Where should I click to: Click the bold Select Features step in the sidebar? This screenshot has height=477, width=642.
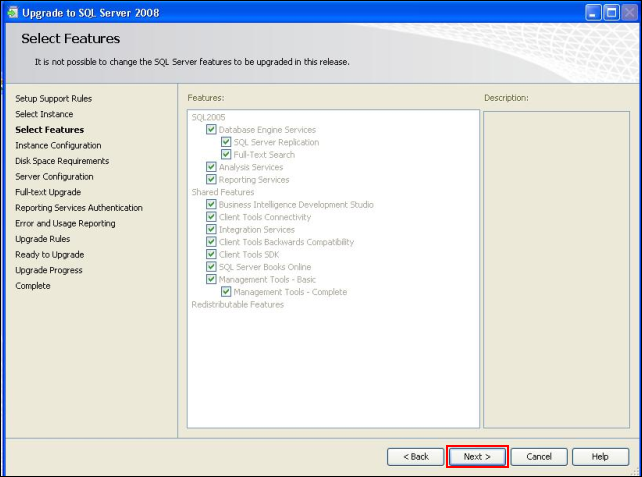pos(50,130)
